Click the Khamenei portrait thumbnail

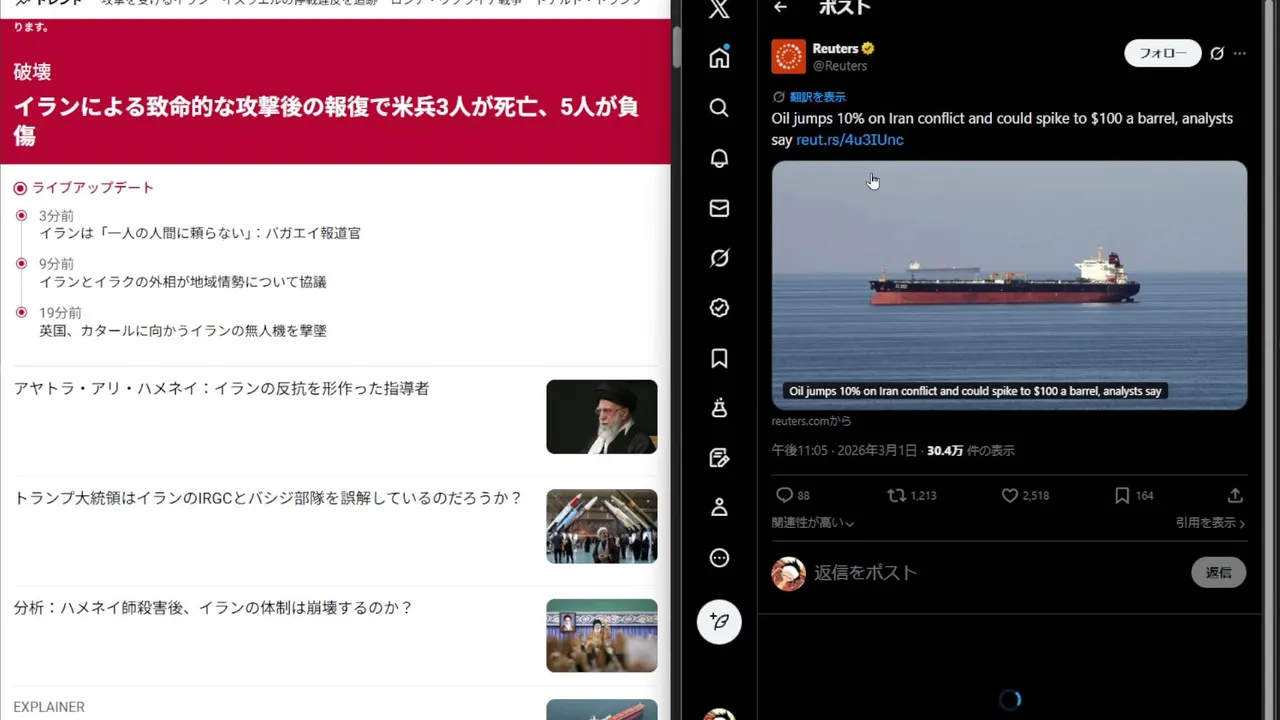tap(602, 417)
